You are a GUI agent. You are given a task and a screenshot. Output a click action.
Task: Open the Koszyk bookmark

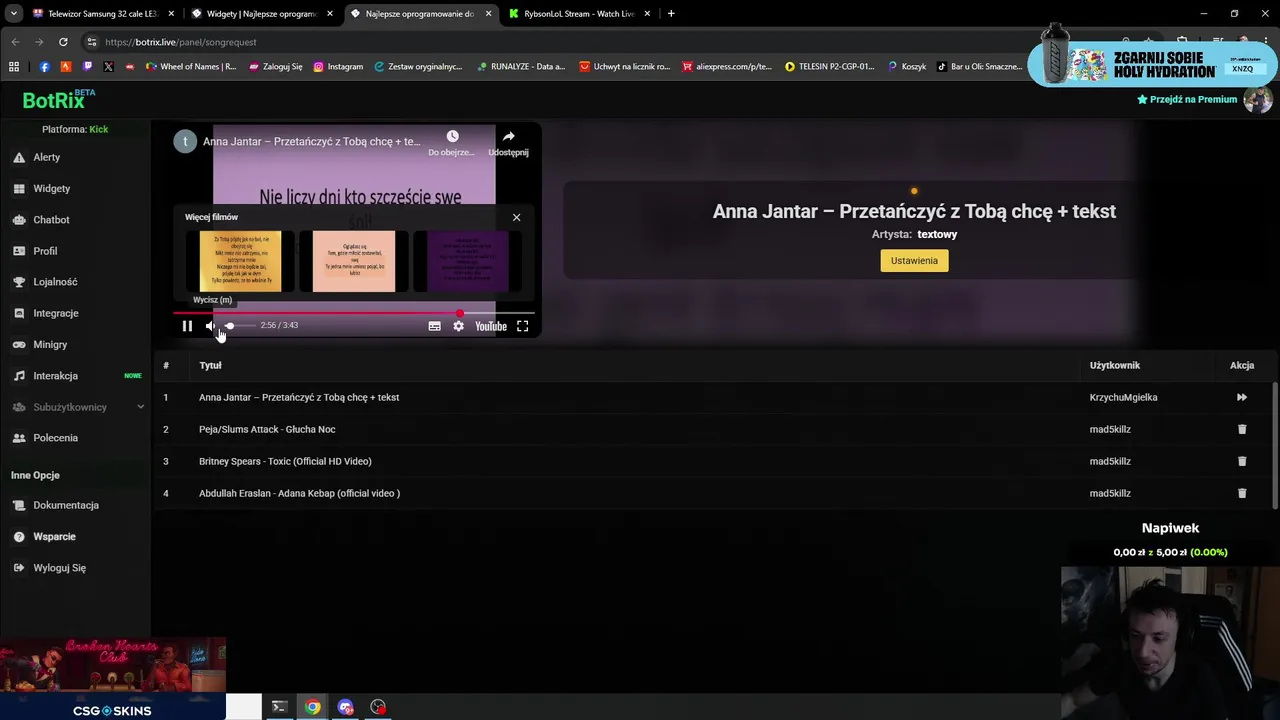point(907,67)
